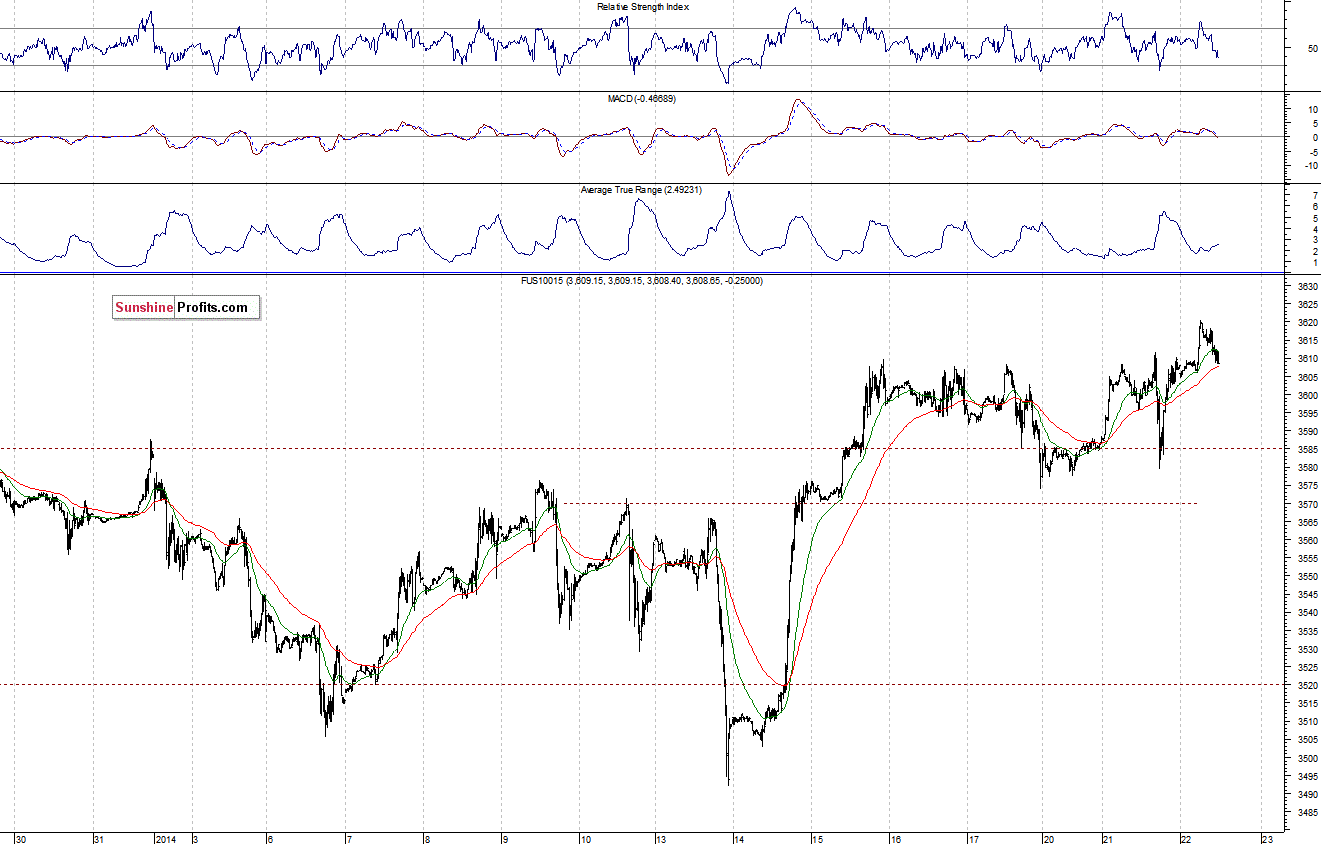Click the 3620 price axis label

point(1306,322)
